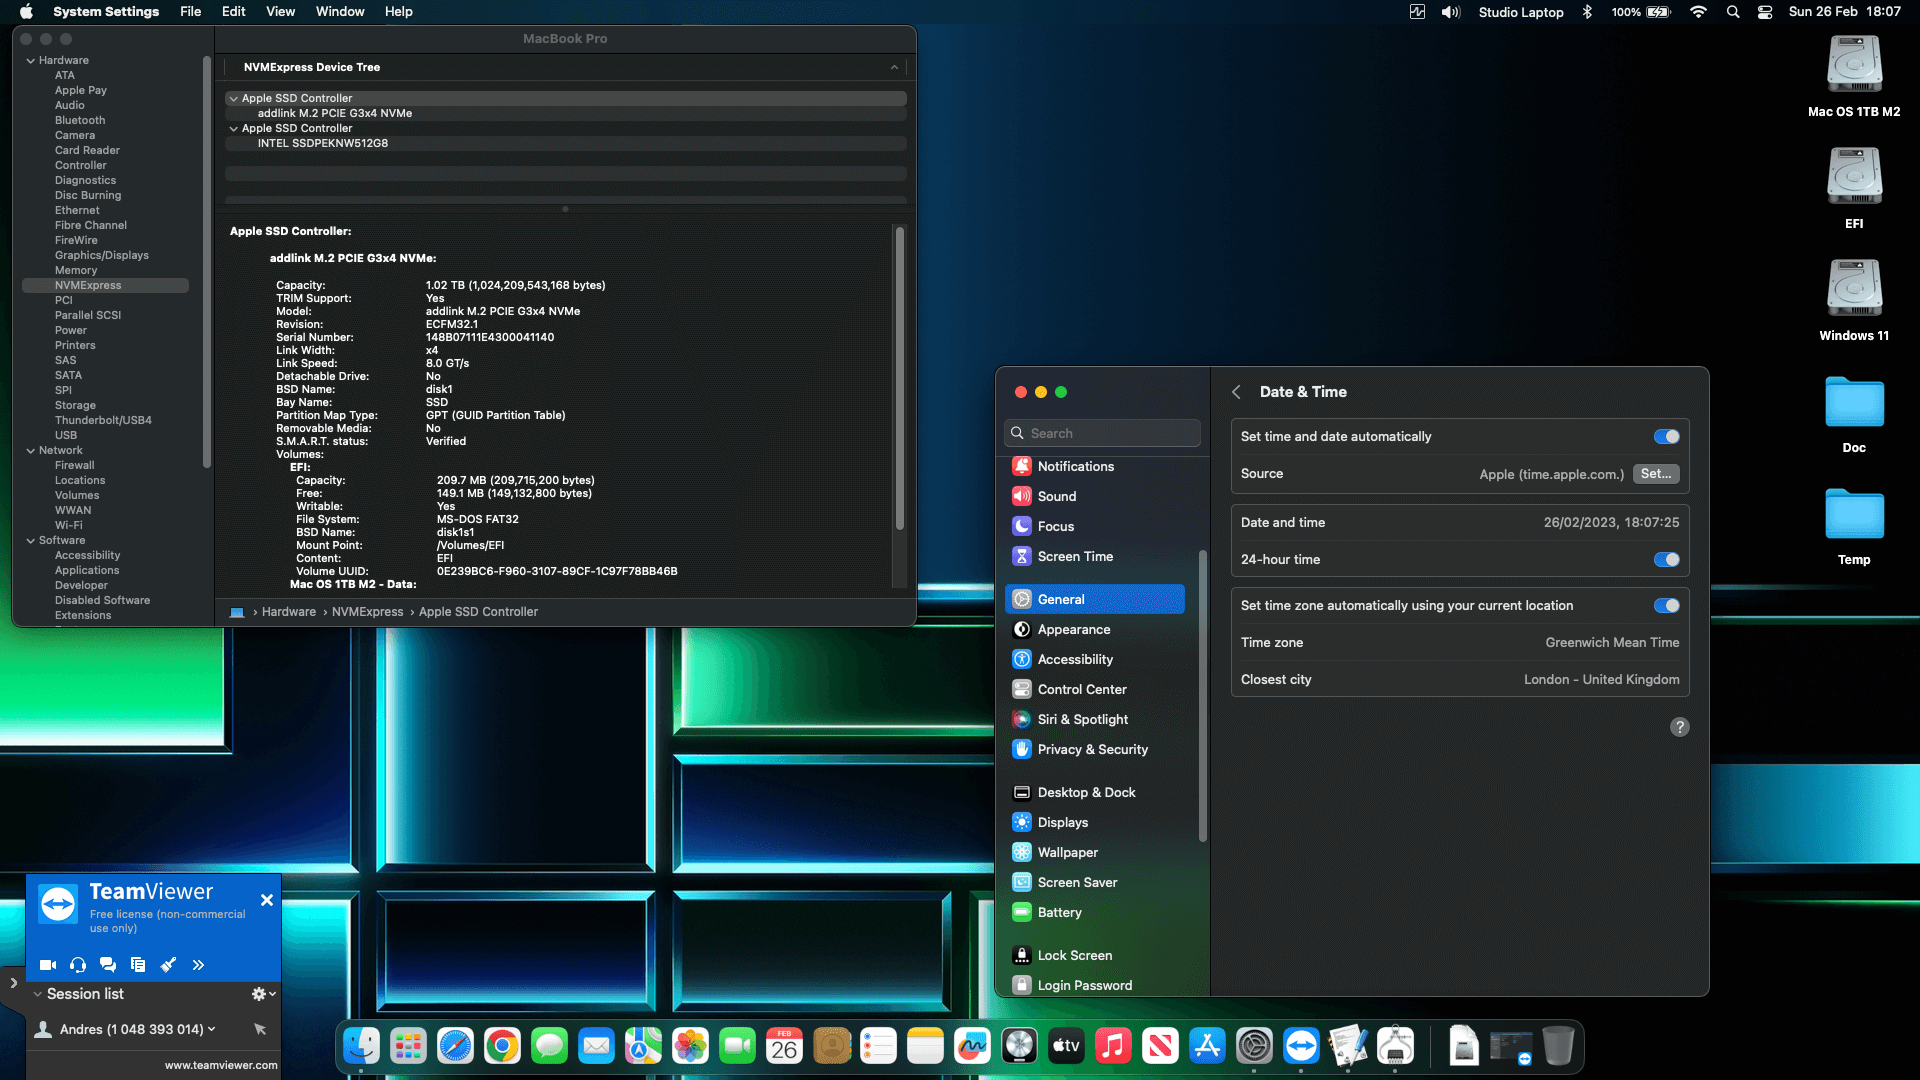The height and width of the screenshot is (1080, 1920).
Task: Collapse the first Apple SSD Controller row
Action: point(233,98)
